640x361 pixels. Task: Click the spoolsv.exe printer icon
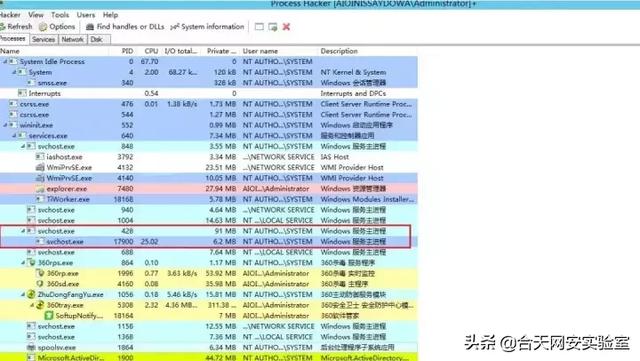click(x=31, y=348)
